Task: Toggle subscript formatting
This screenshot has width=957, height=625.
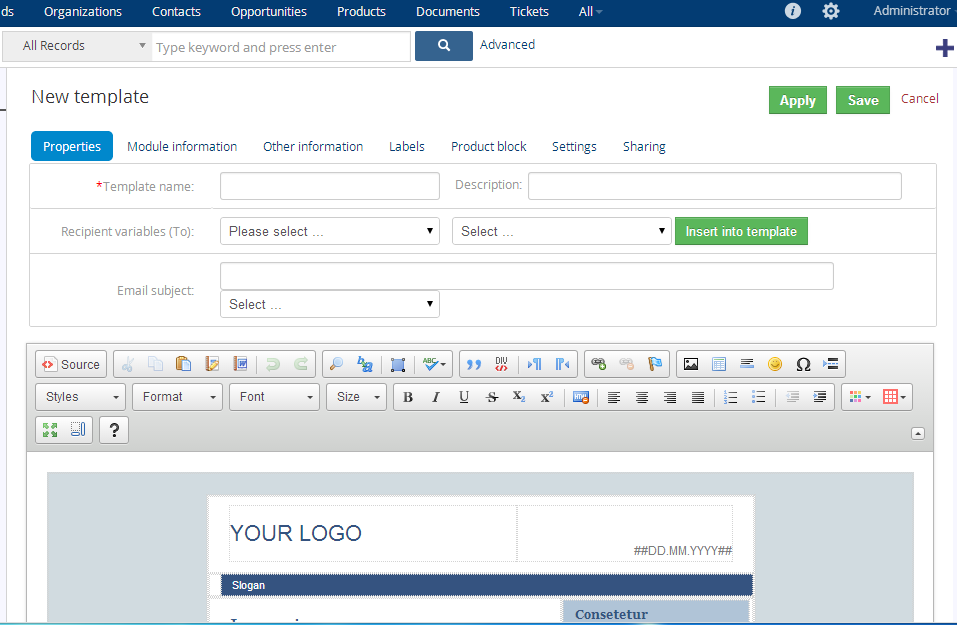Action: tap(519, 397)
